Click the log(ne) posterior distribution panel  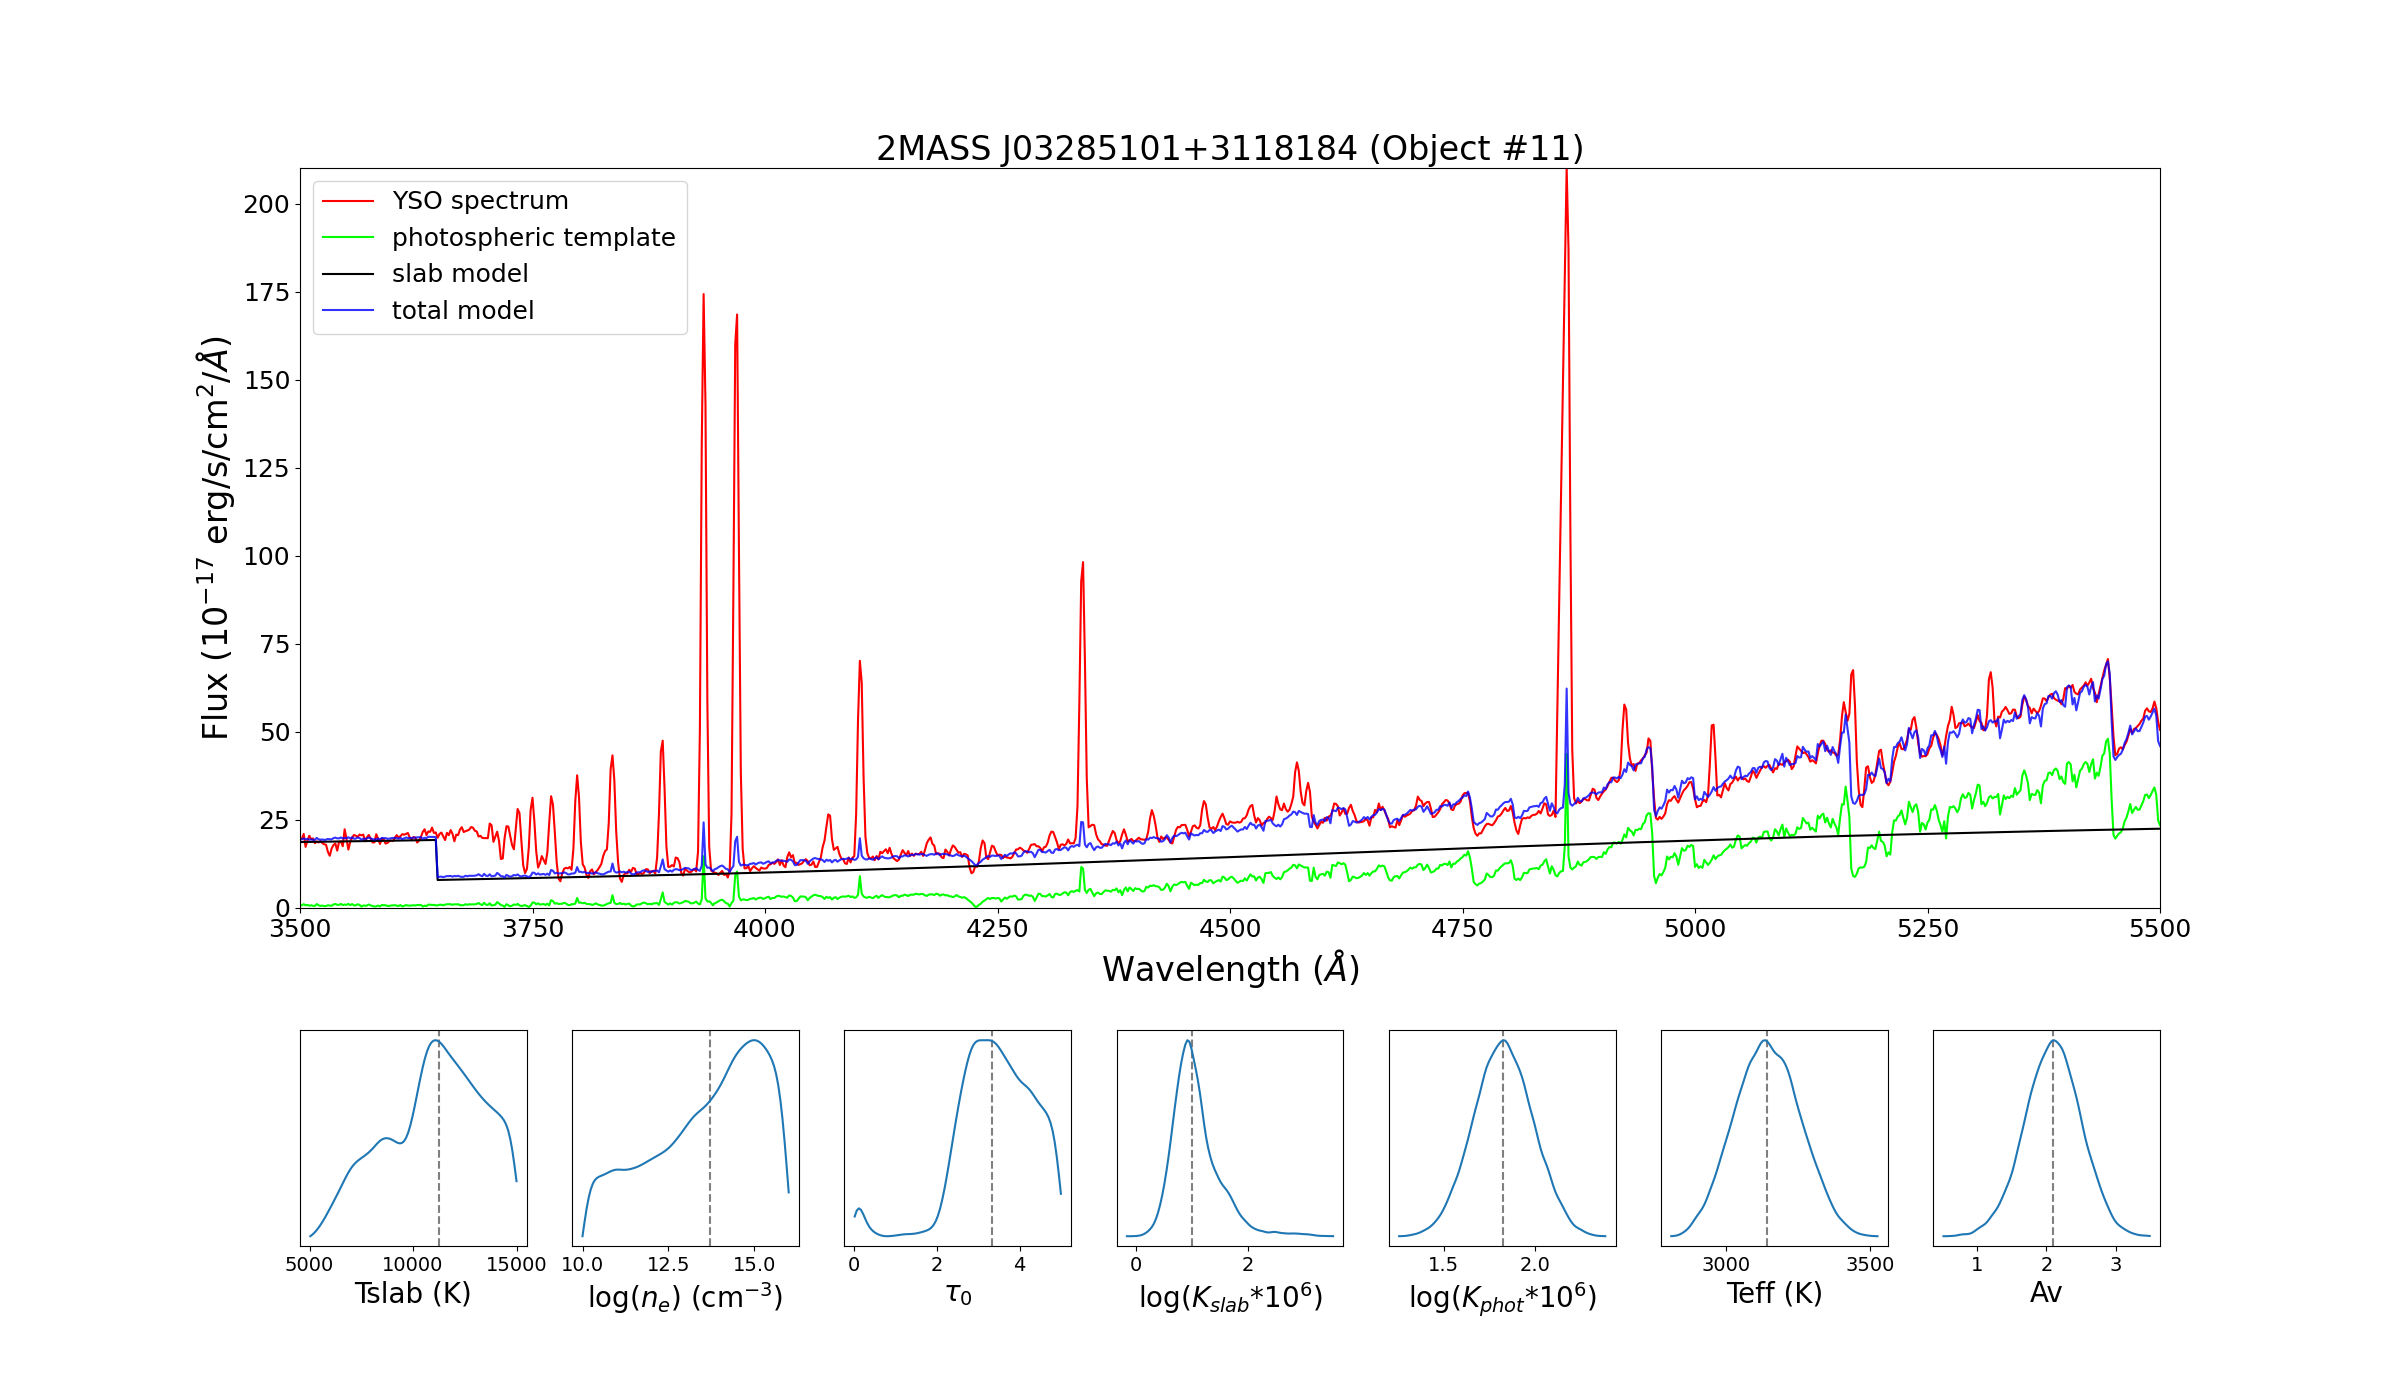click(x=685, y=1138)
